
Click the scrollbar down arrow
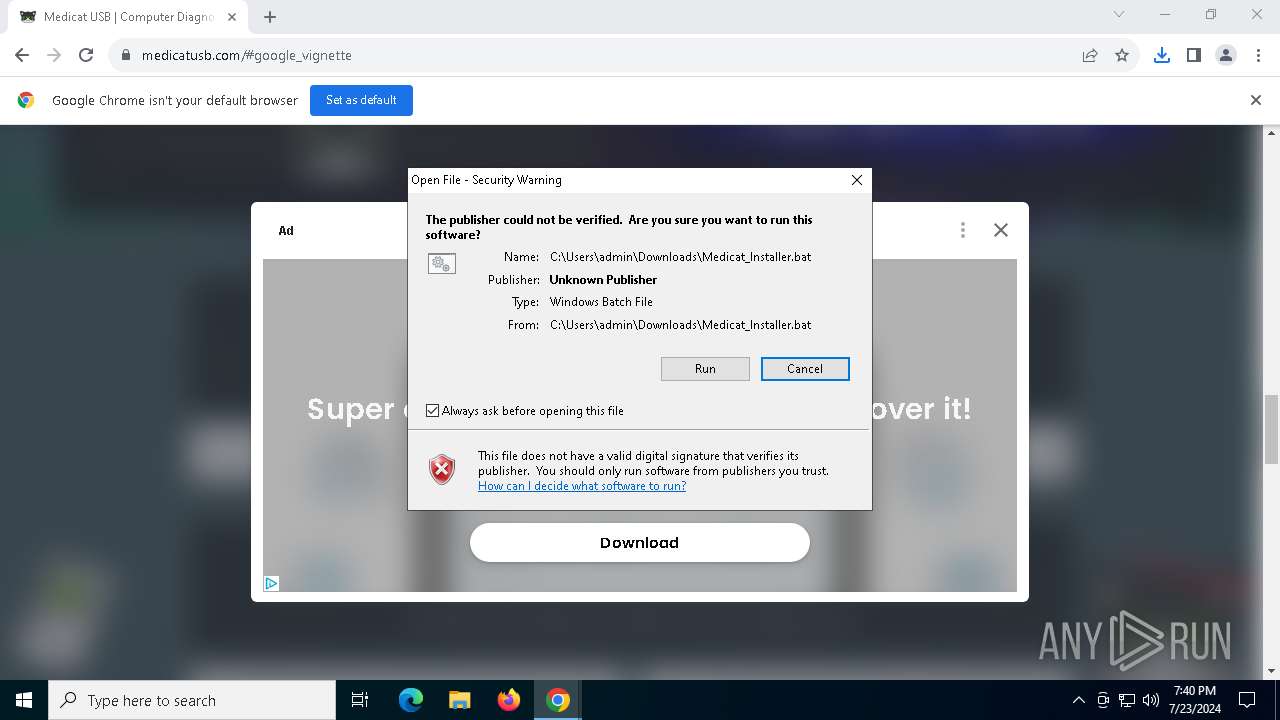point(1272,671)
